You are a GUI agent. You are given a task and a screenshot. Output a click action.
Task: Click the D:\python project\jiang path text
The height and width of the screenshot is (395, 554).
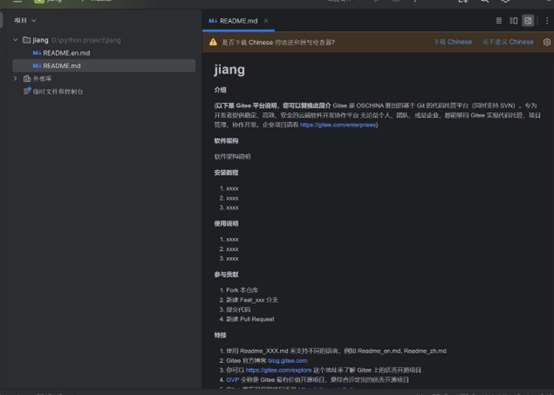pyautogui.click(x=86, y=40)
